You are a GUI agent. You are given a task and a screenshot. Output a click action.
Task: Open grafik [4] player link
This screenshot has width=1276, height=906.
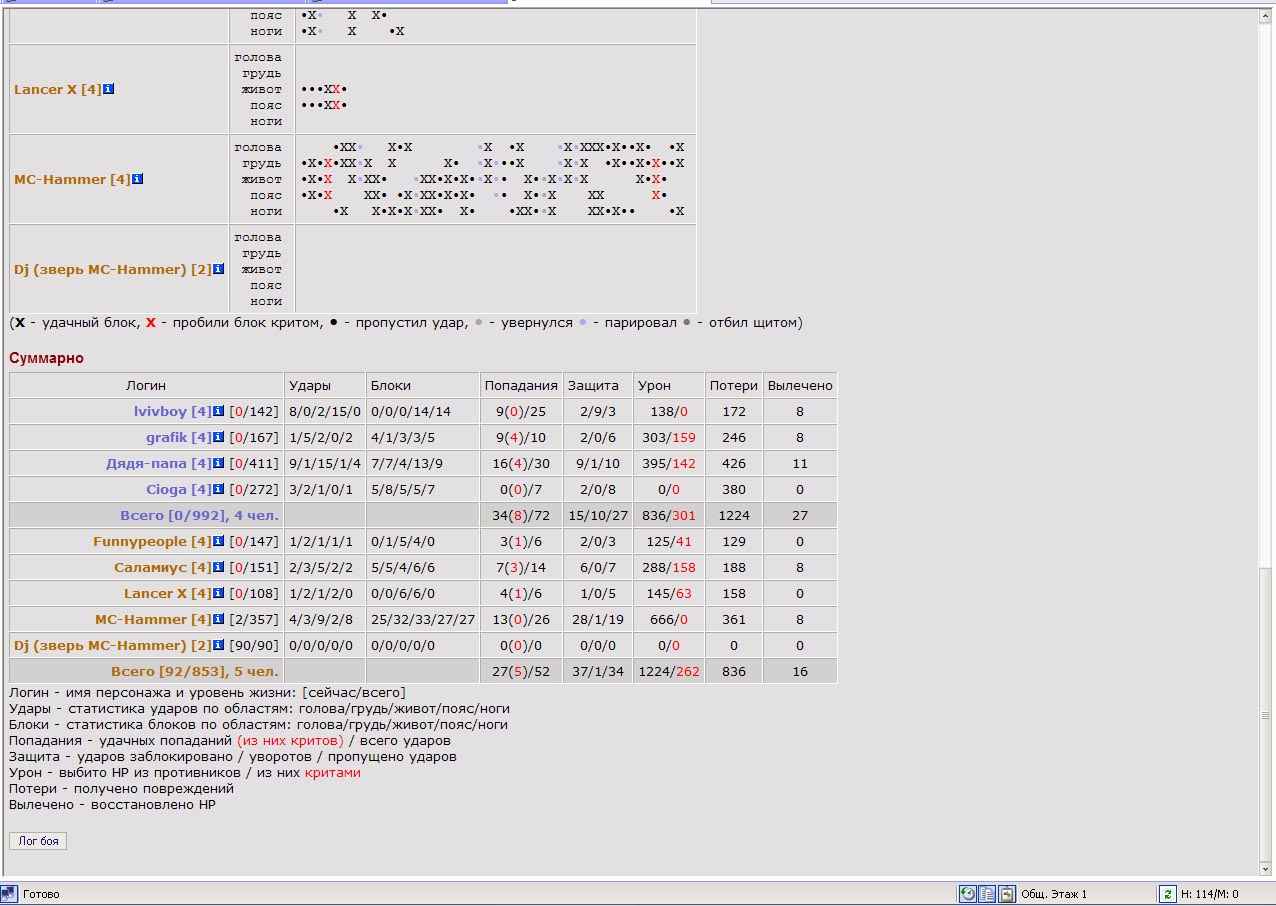[x=179, y=437]
